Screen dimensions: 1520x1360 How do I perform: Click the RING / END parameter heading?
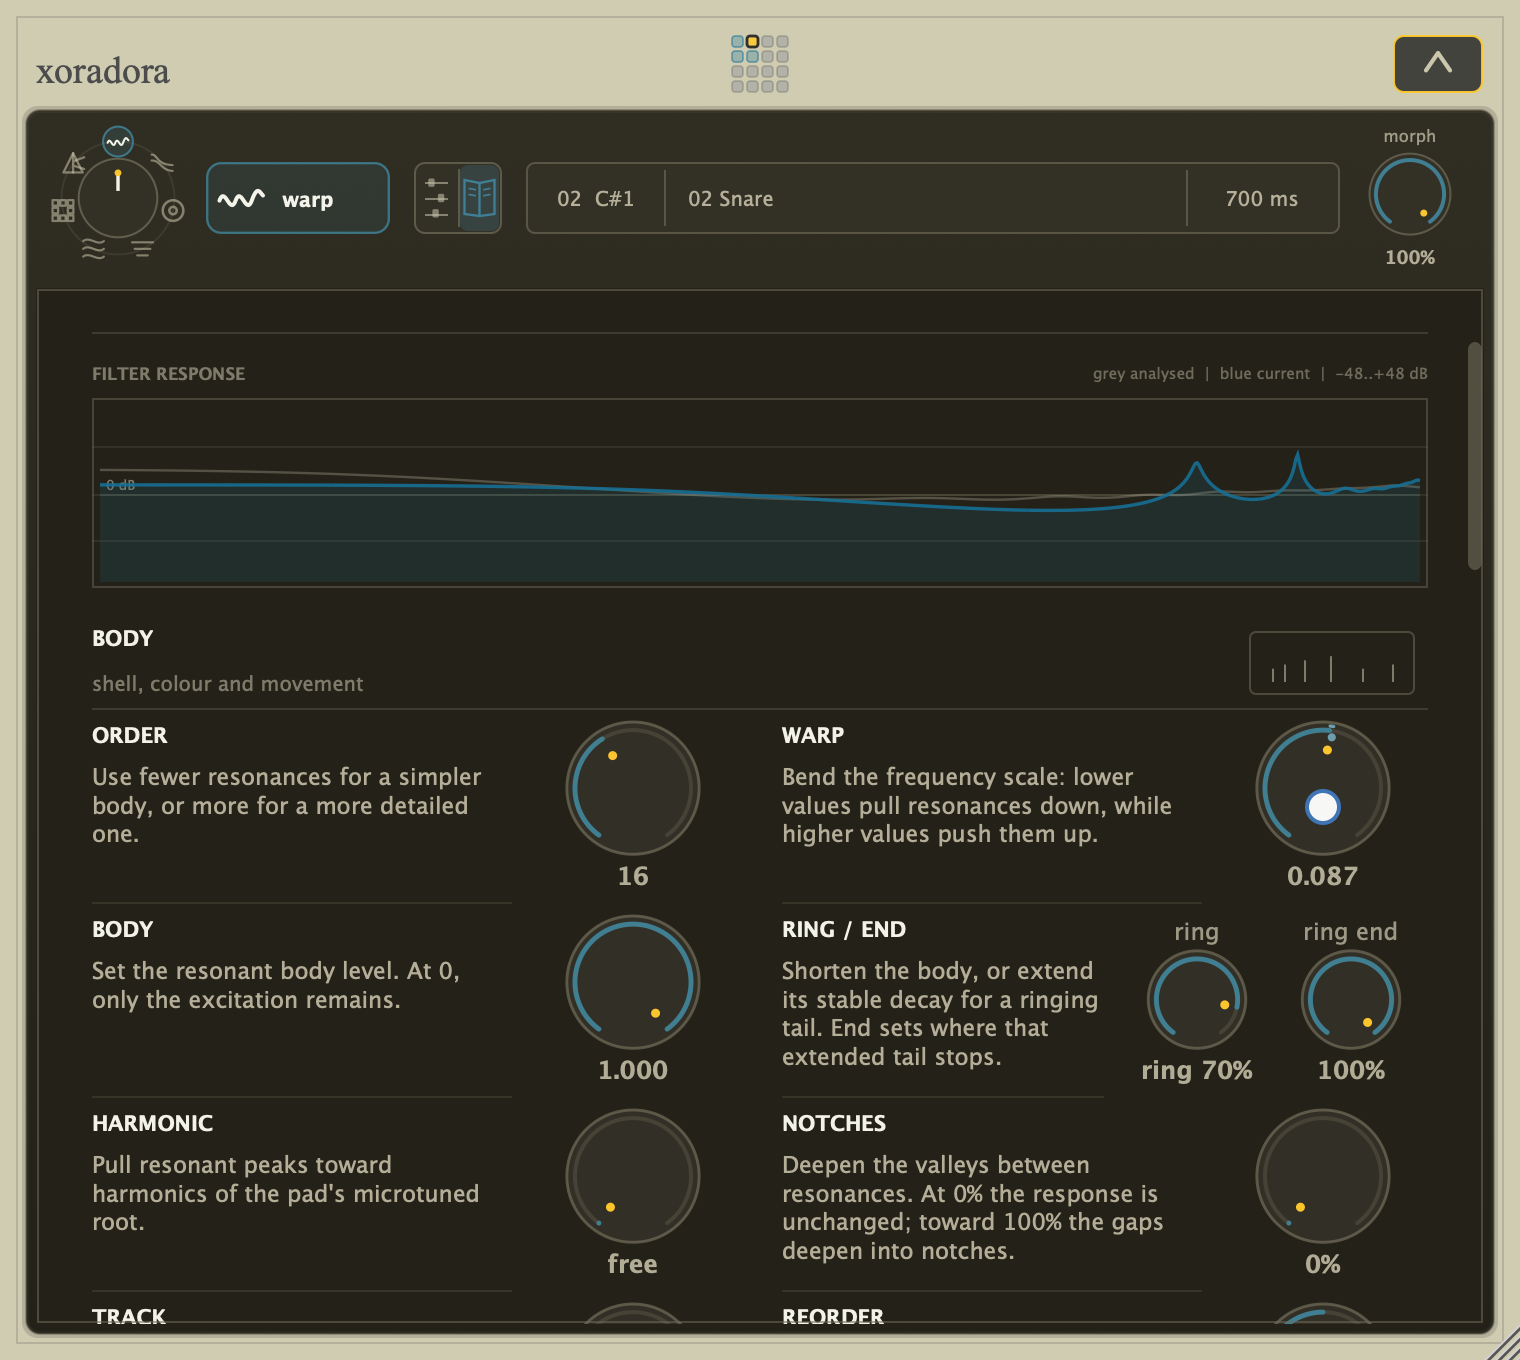pyautogui.click(x=844, y=929)
